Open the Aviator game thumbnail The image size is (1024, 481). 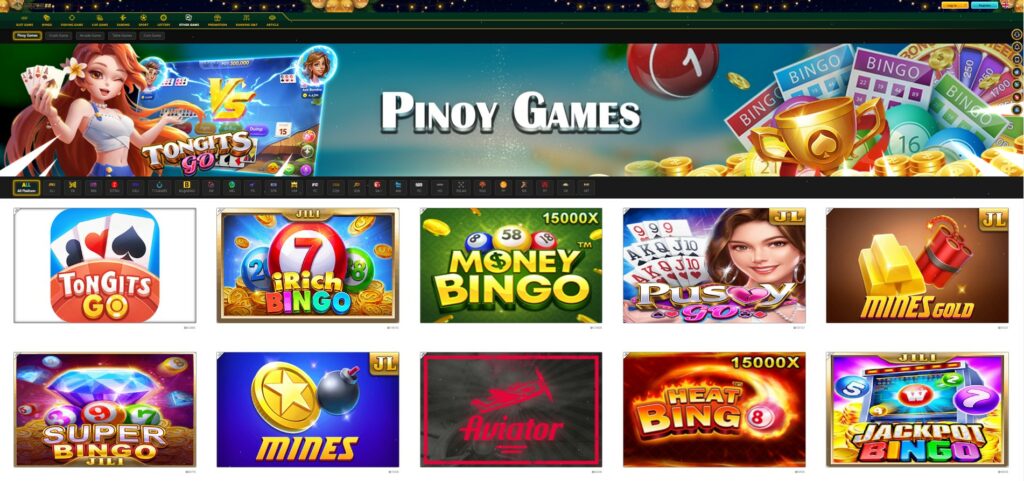coord(511,410)
